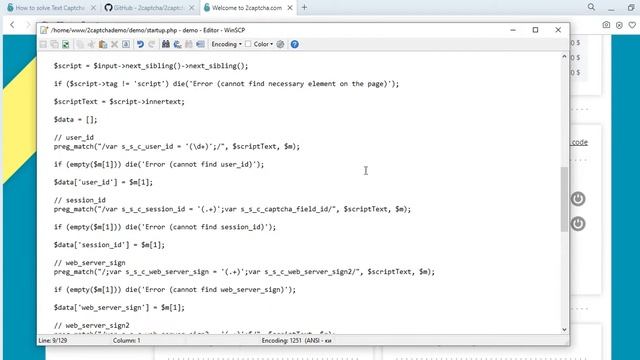Viewport: 640px width, 360px height.
Task: Open Find with binoculars icon
Action: point(166,44)
